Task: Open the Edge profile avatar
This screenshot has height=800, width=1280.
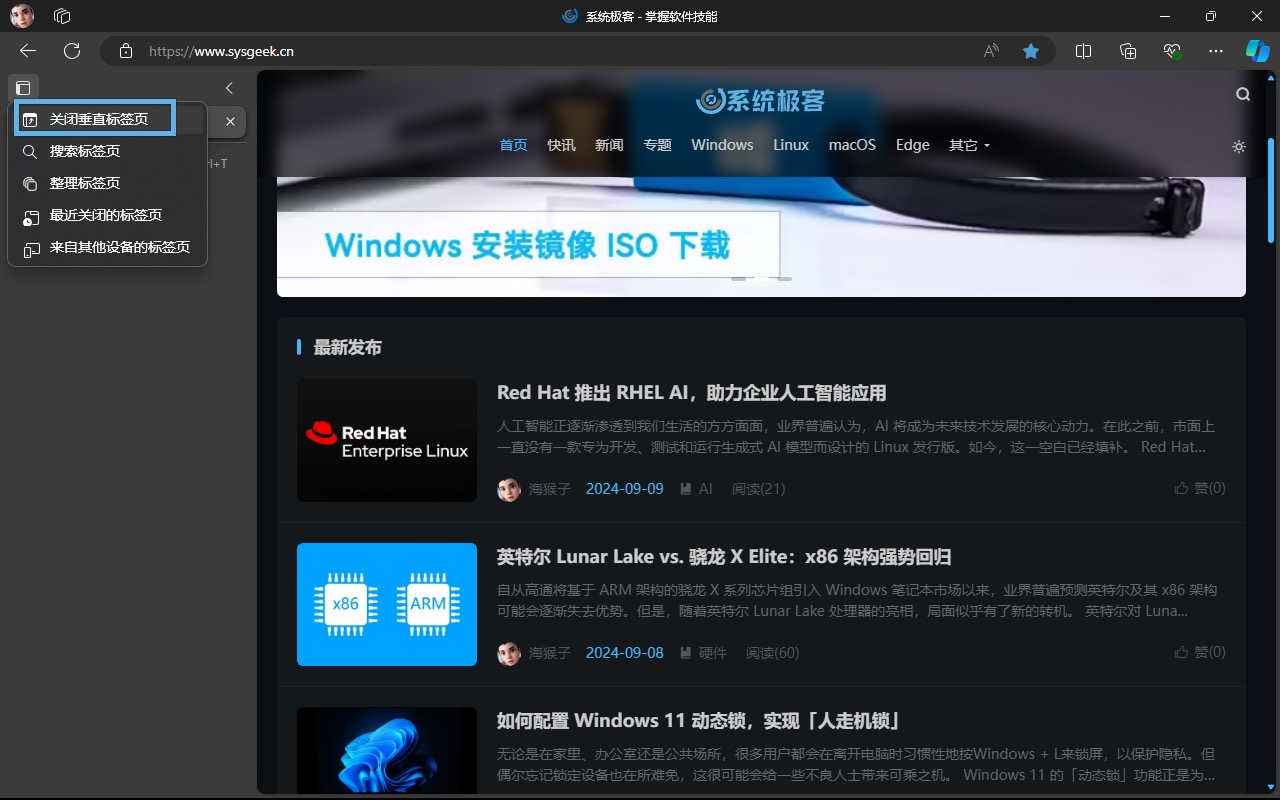Action: [22, 16]
